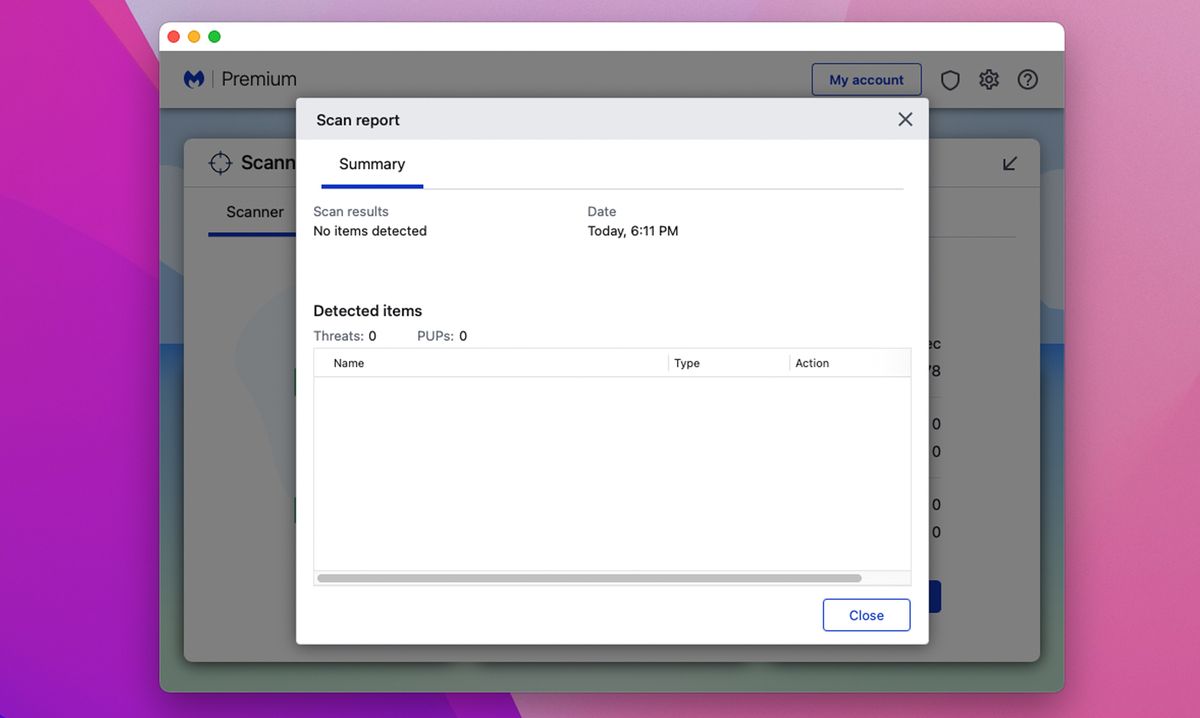Click the horizontal scrollbar in detected items

point(589,578)
